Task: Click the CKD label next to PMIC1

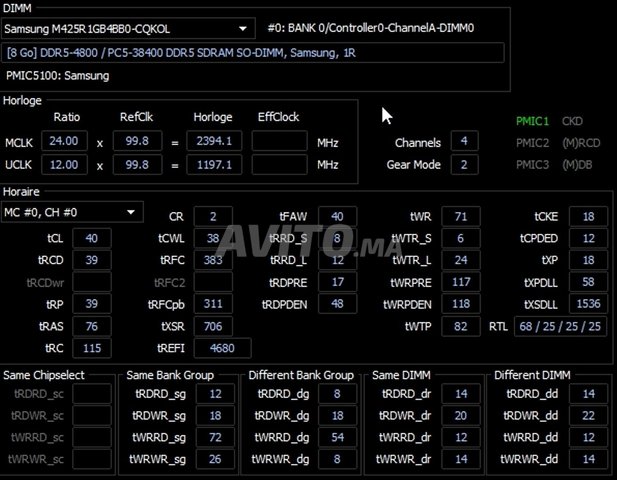Action: click(572, 121)
